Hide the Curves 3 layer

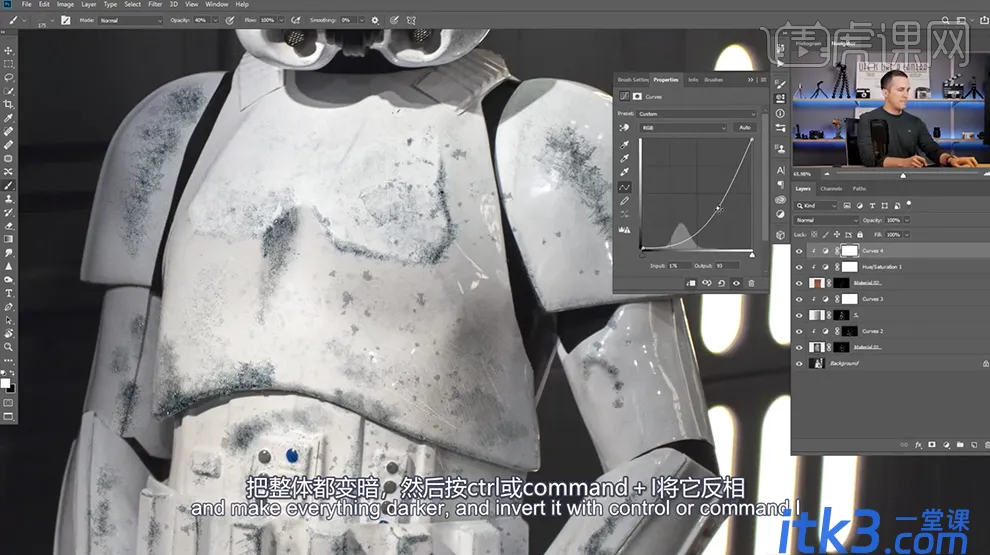pos(799,299)
